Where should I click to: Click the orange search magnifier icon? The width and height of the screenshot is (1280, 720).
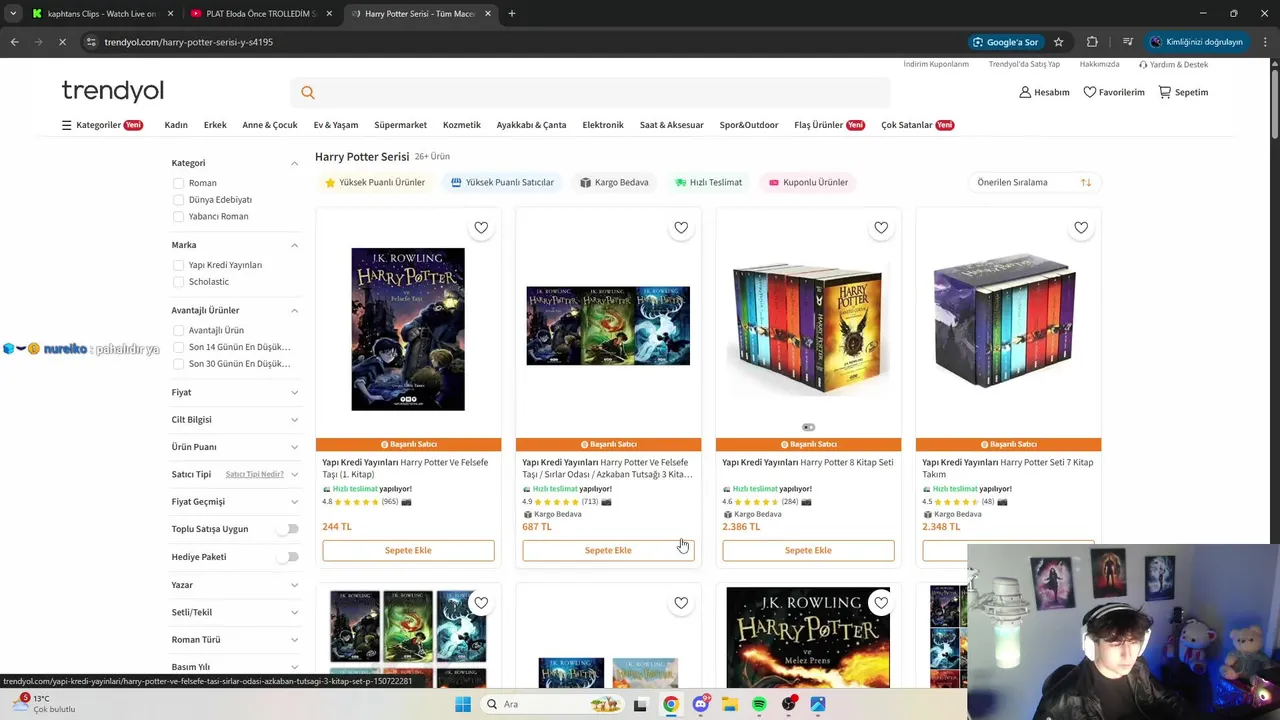308,92
